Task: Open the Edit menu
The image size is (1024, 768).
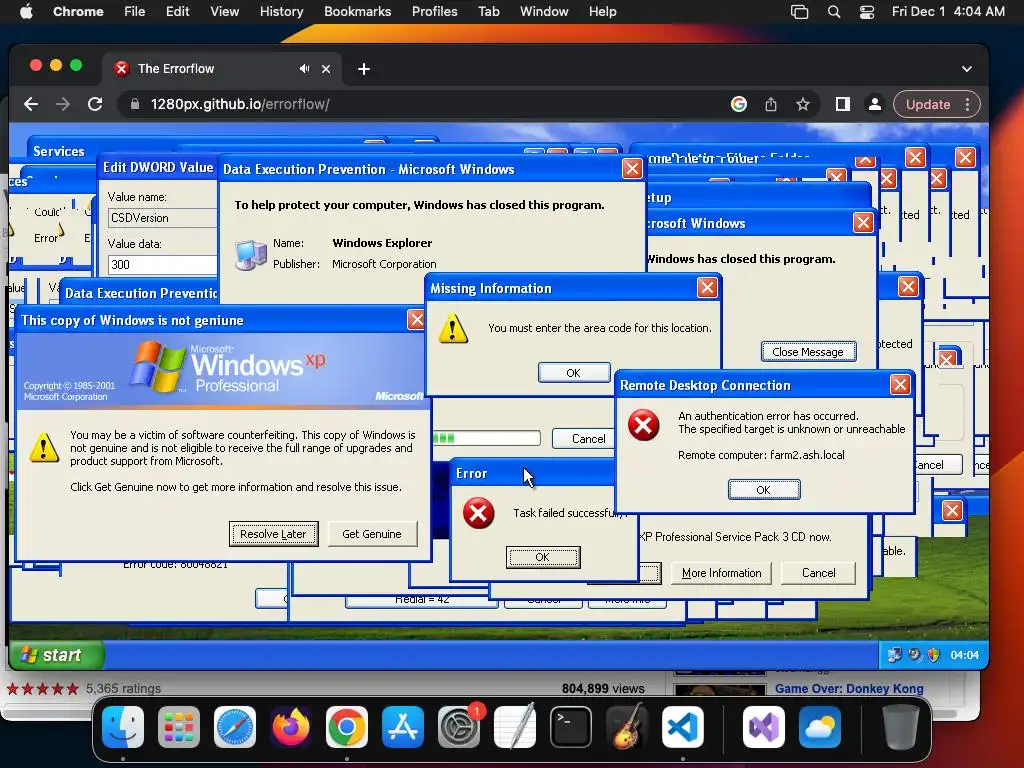Action: tap(177, 12)
